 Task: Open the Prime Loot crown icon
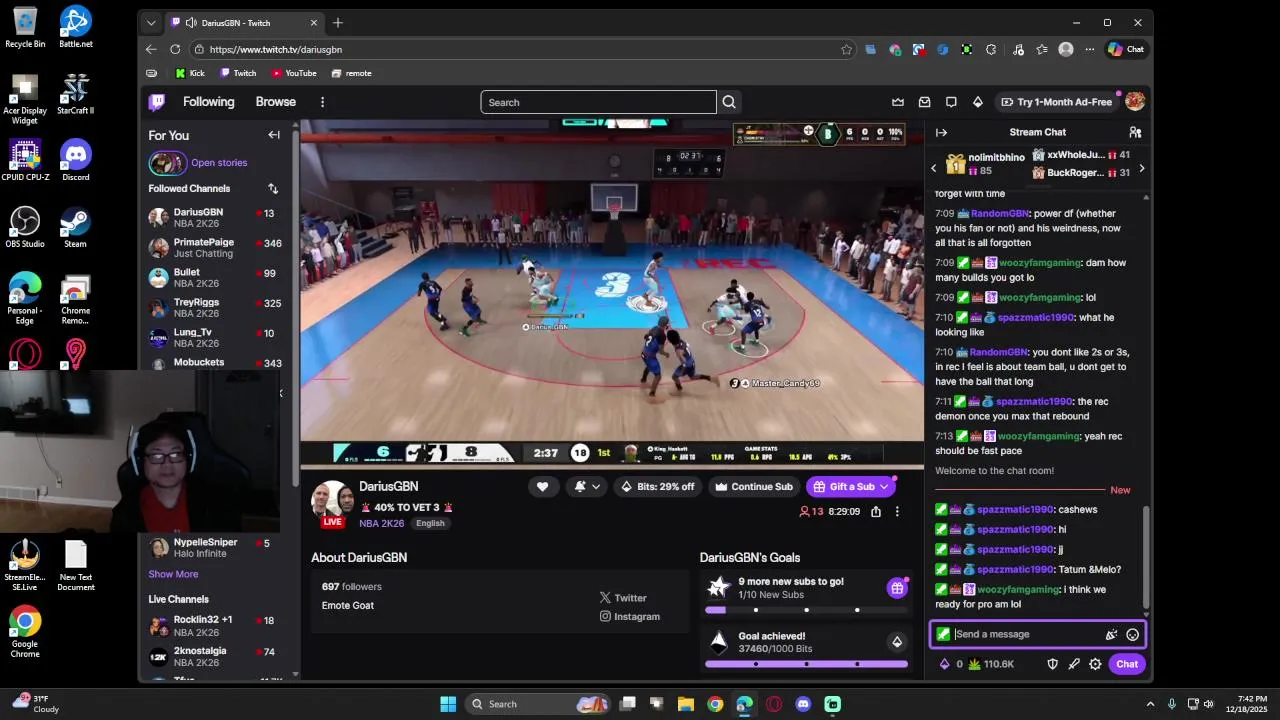[x=898, y=102]
